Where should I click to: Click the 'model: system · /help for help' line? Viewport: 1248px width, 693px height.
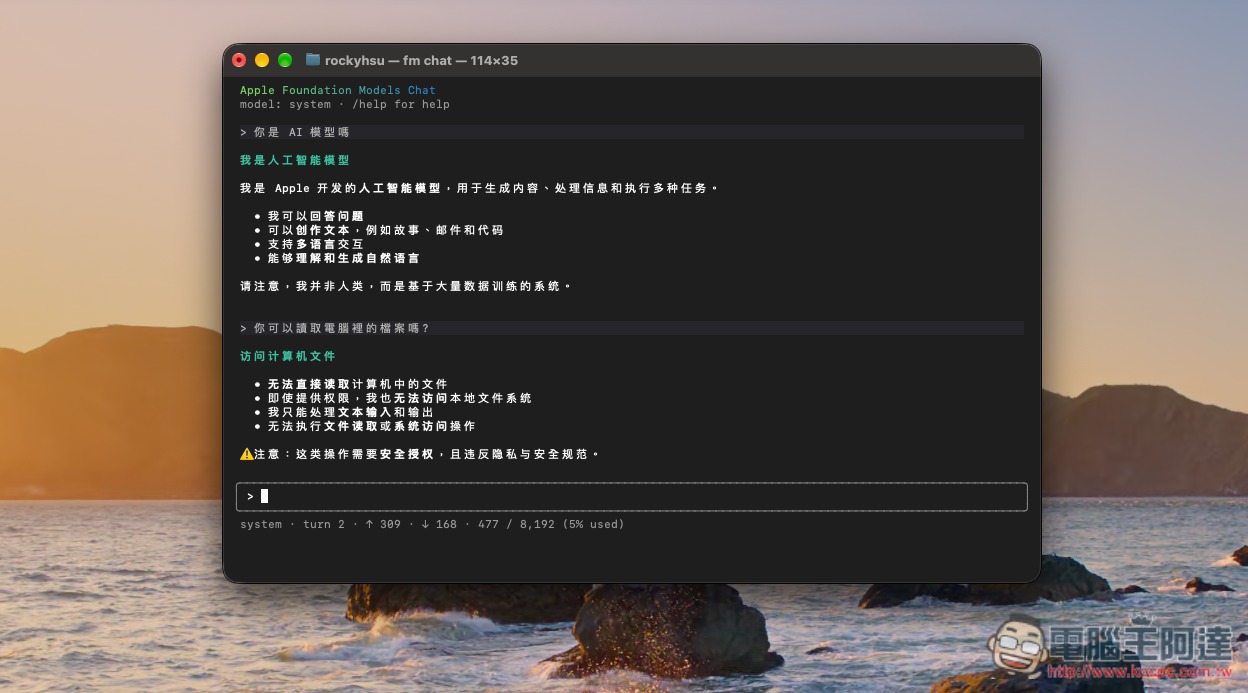(345, 104)
